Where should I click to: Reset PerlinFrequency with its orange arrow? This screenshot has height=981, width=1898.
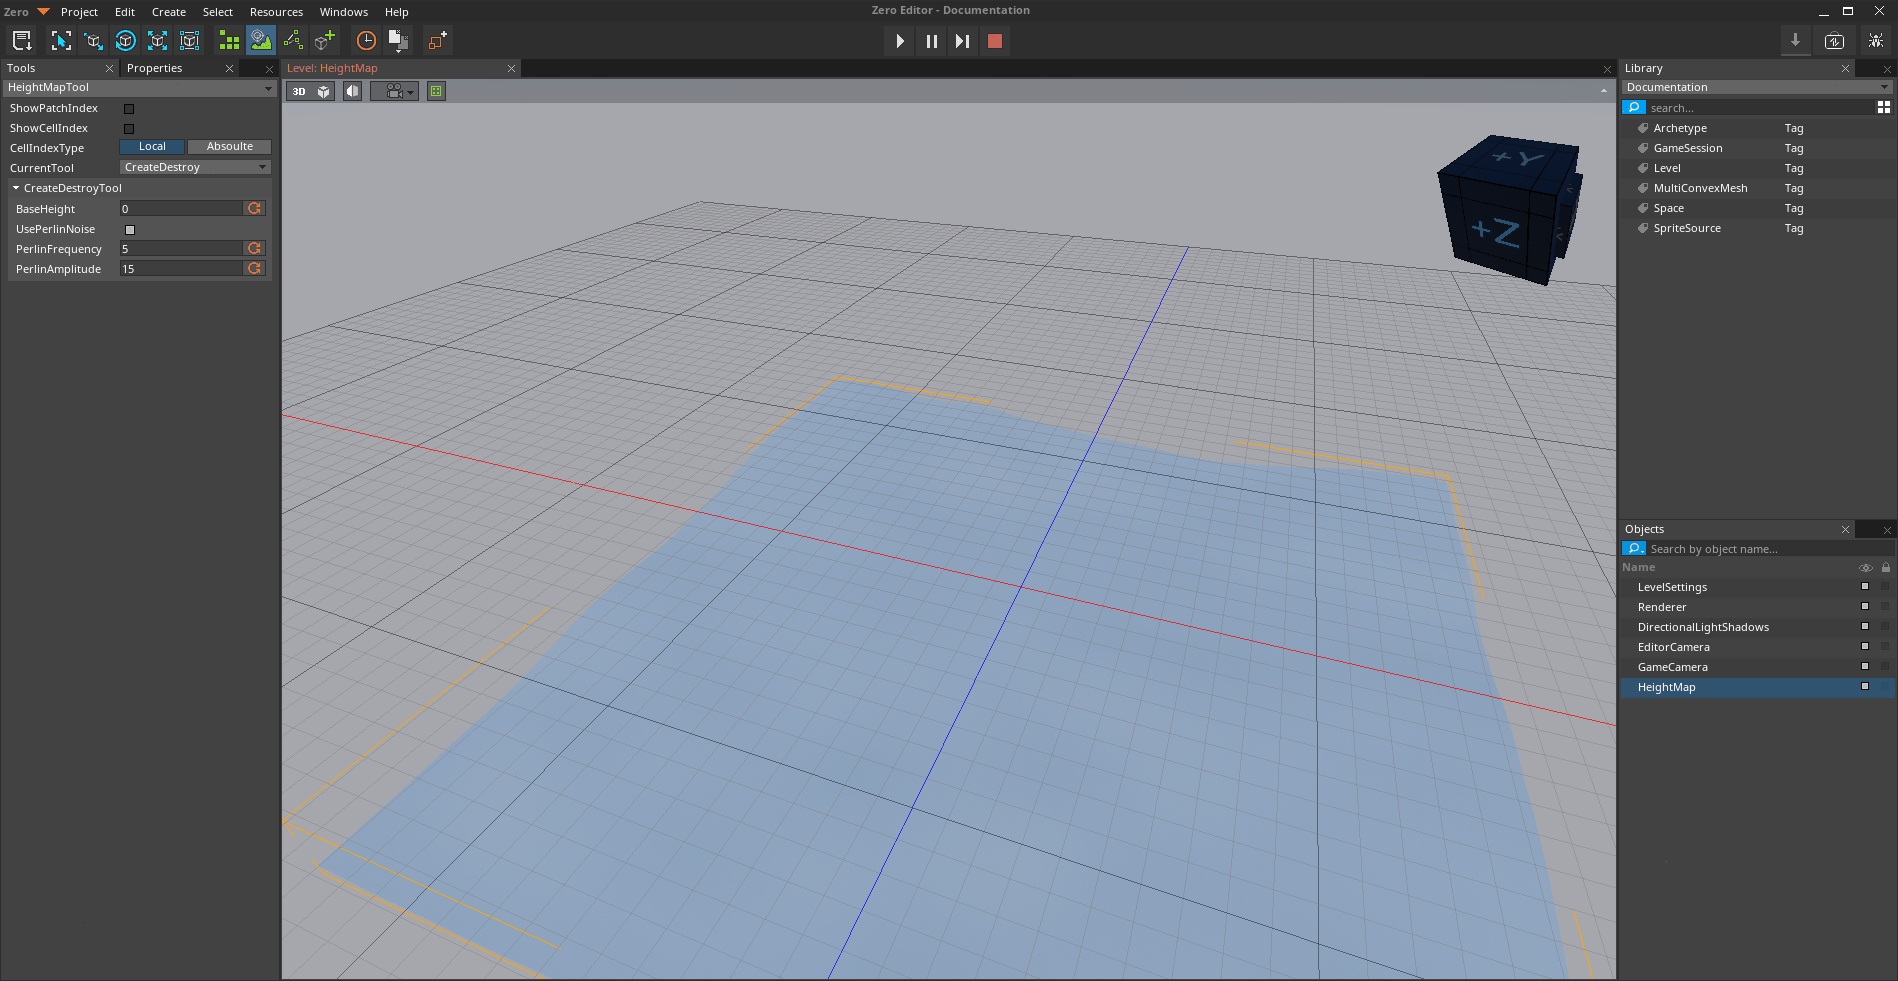pos(255,248)
